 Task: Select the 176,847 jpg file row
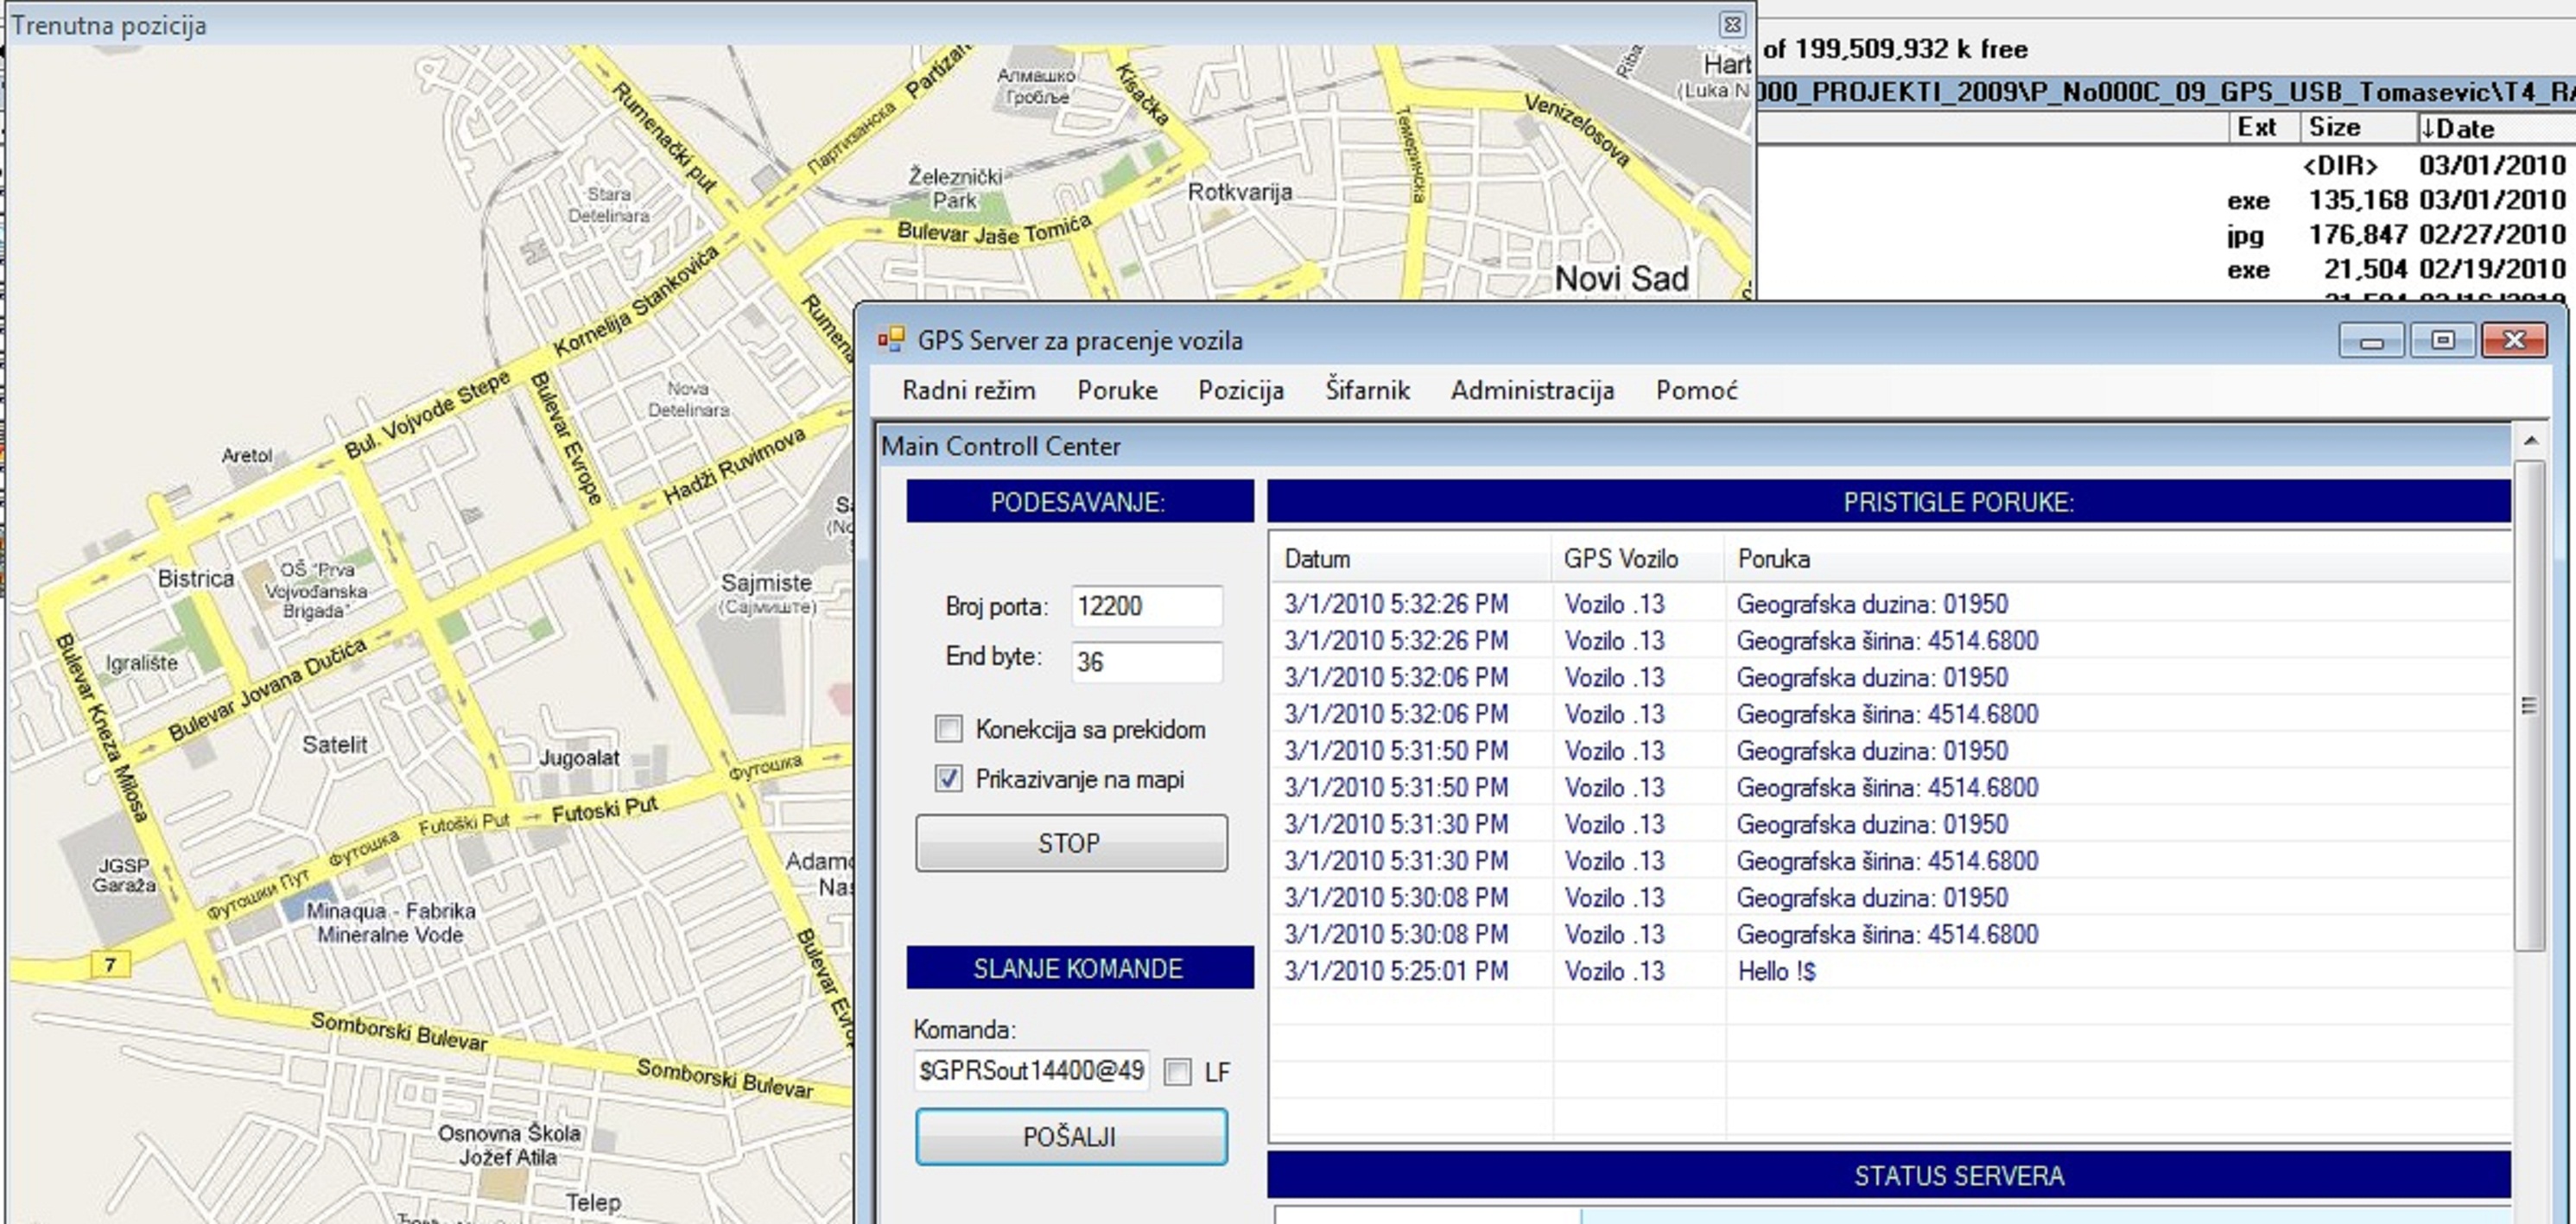point(2168,235)
